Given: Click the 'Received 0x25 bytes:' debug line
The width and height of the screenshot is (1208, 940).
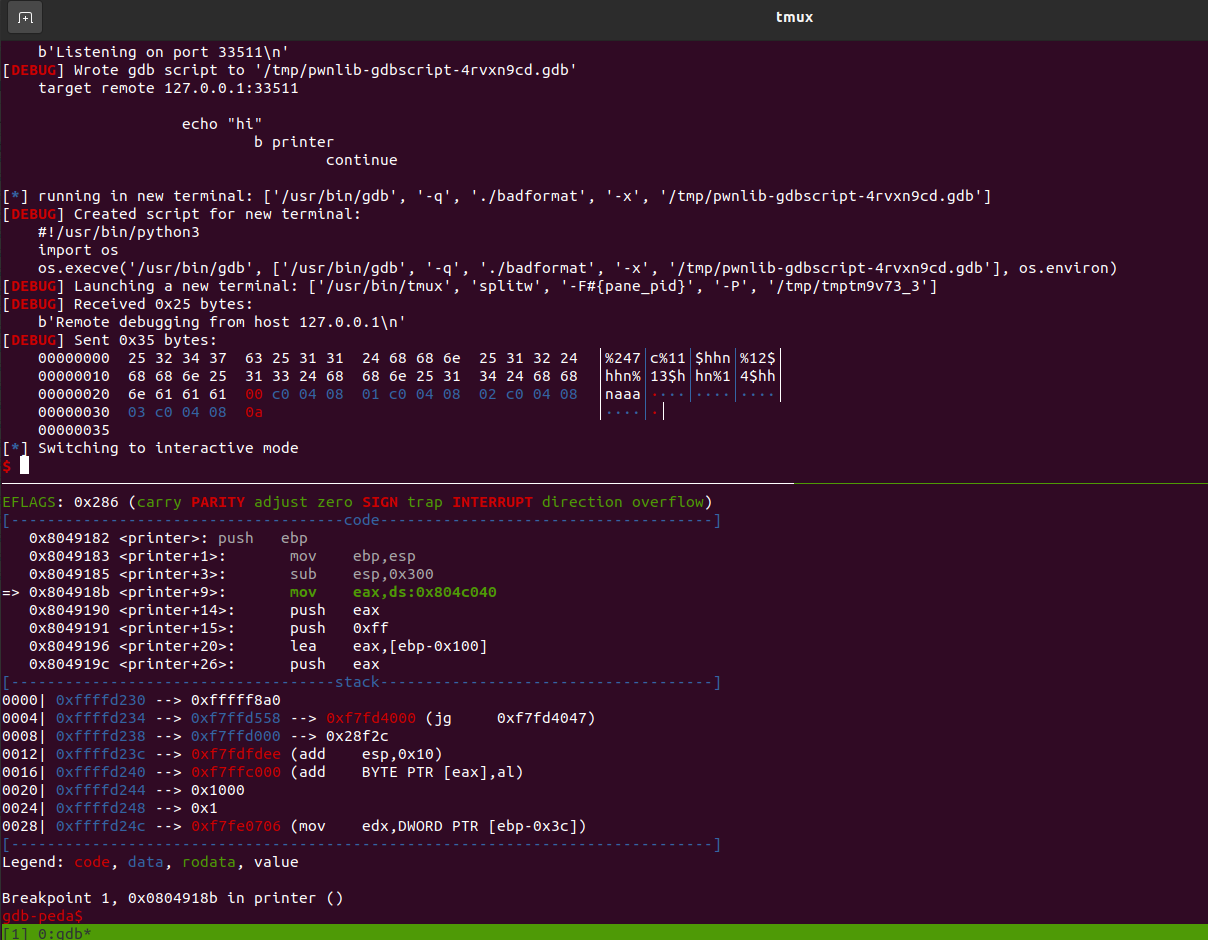Looking at the screenshot, I should click(128, 304).
